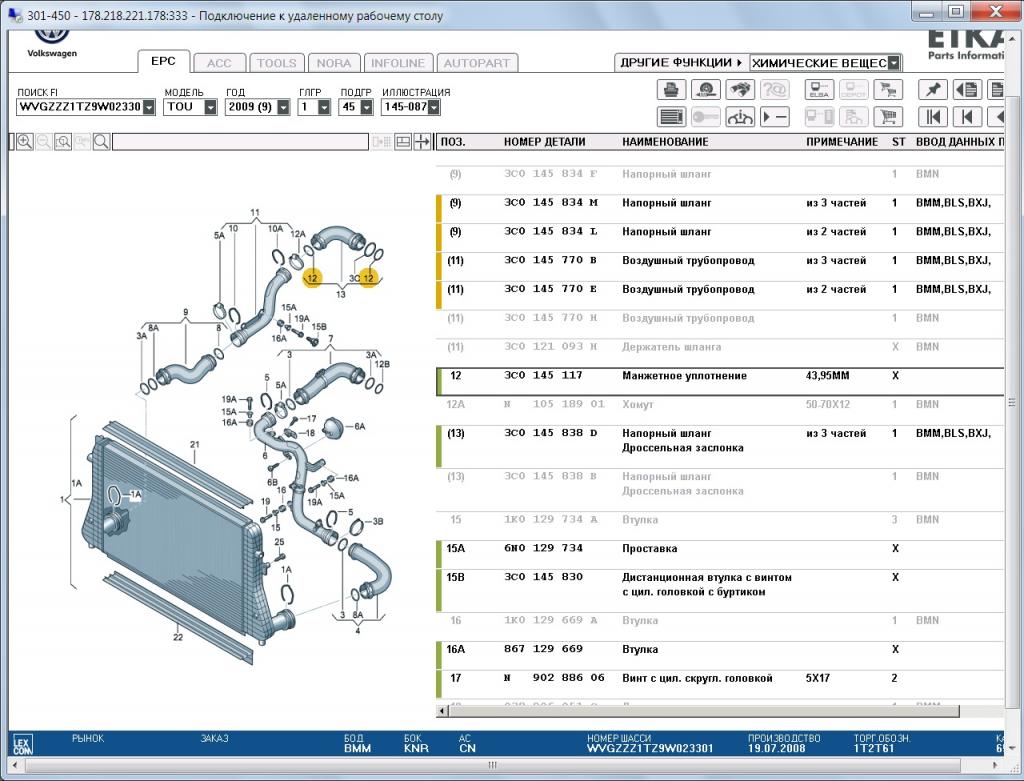Click the double shopping carts icon
The height and width of the screenshot is (781, 1024).
coord(888,89)
